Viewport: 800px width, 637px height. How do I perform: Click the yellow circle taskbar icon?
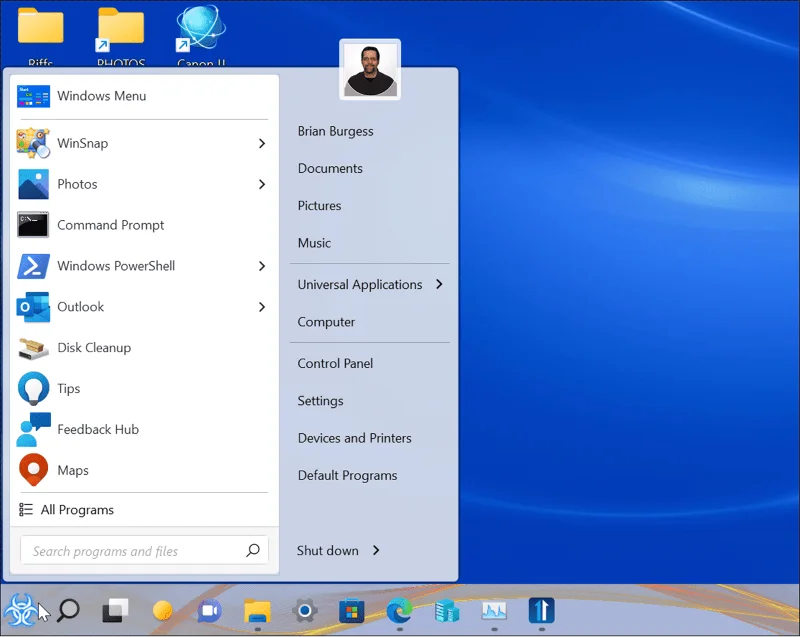point(162,610)
